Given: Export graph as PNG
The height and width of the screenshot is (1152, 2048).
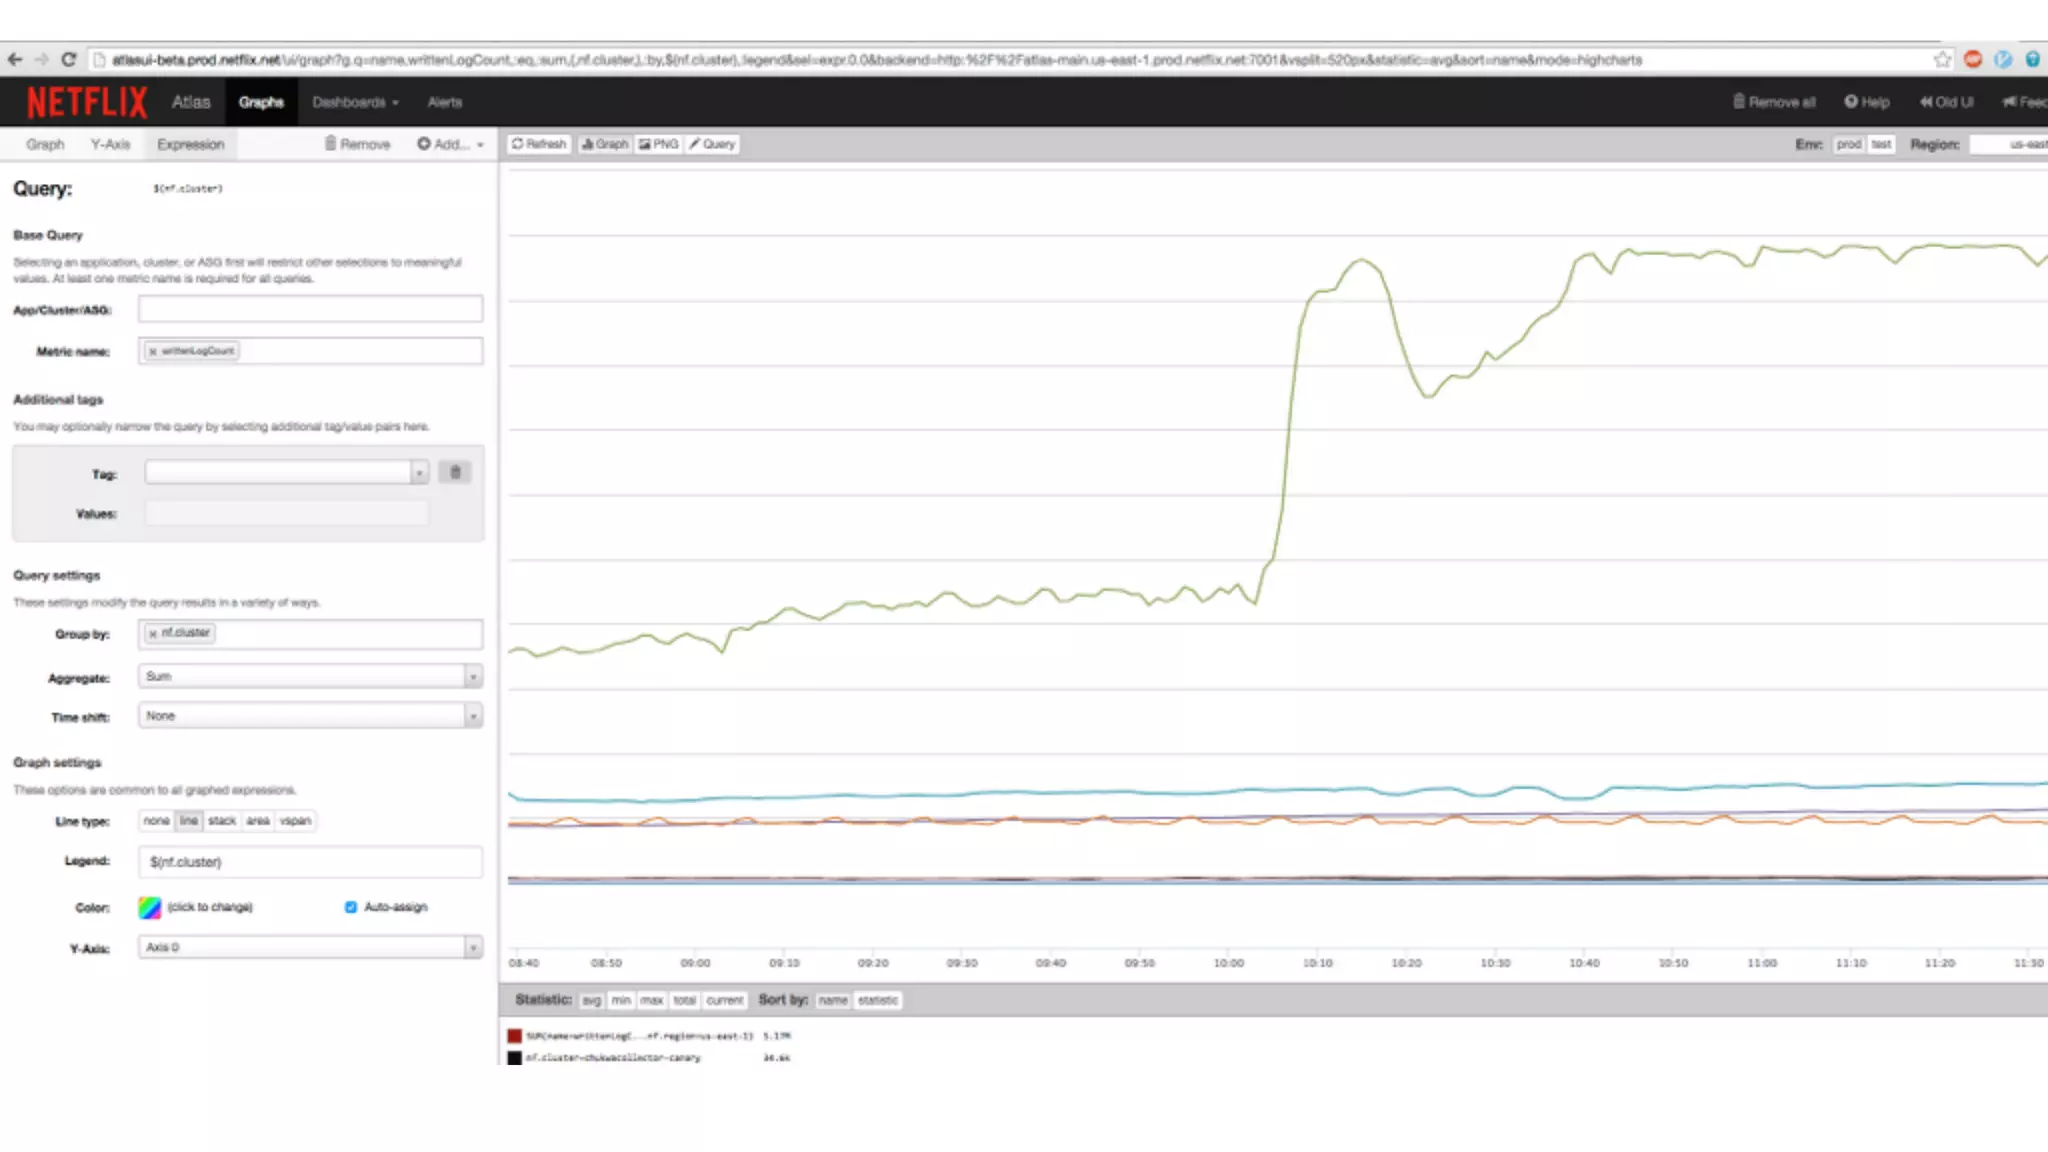Looking at the screenshot, I should click(x=659, y=144).
